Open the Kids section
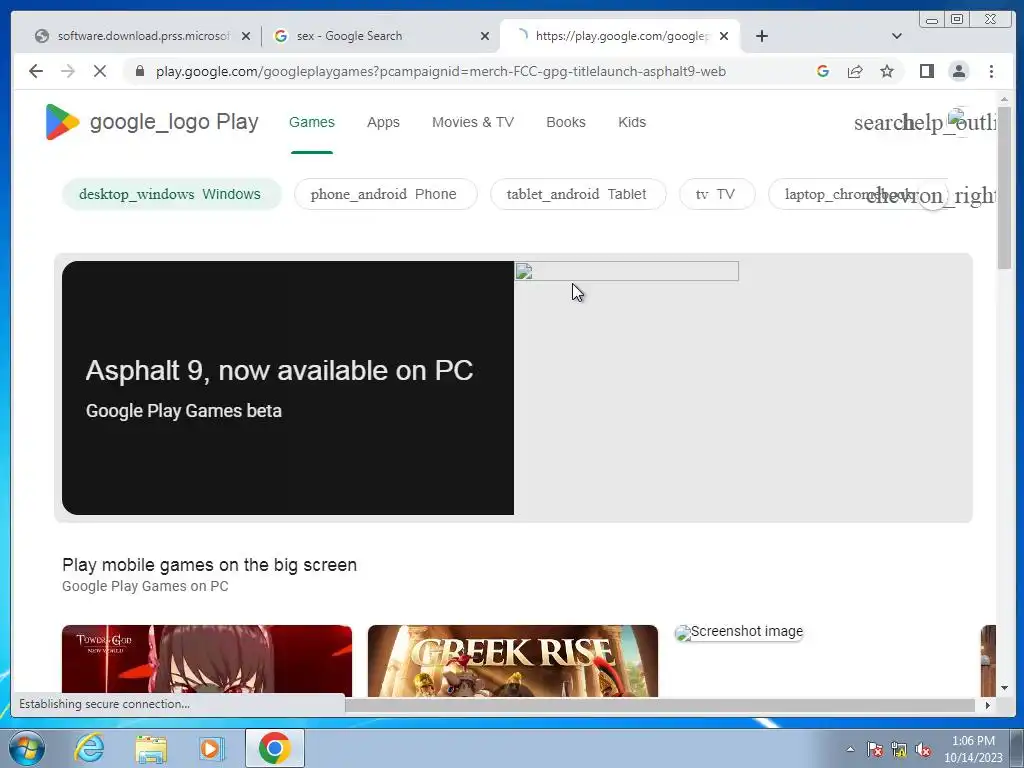The width and height of the screenshot is (1024, 768). [x=632, y=122]
